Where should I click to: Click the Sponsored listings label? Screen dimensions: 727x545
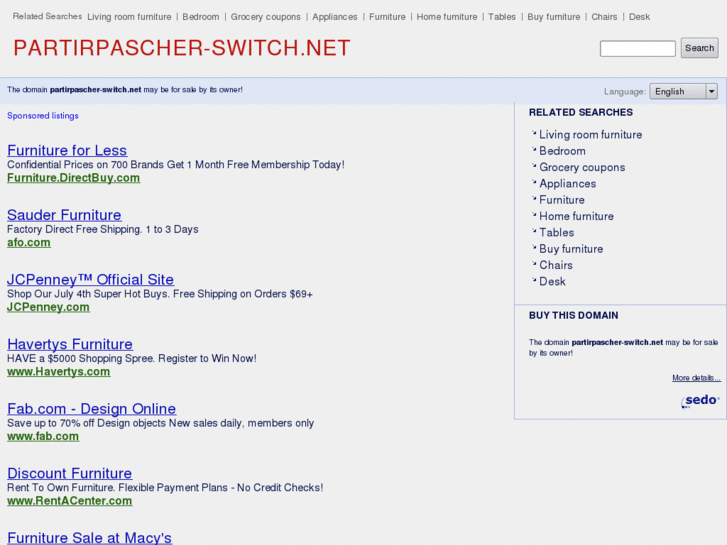click(x=43, y=115)
